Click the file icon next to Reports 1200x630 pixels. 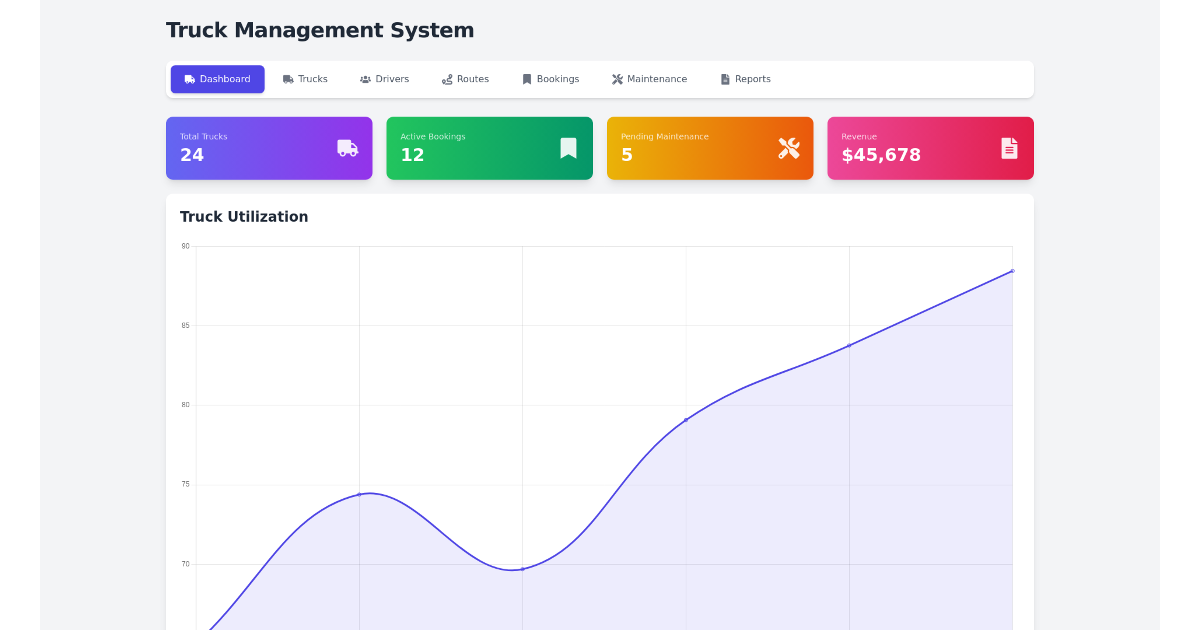click(723, 78)
